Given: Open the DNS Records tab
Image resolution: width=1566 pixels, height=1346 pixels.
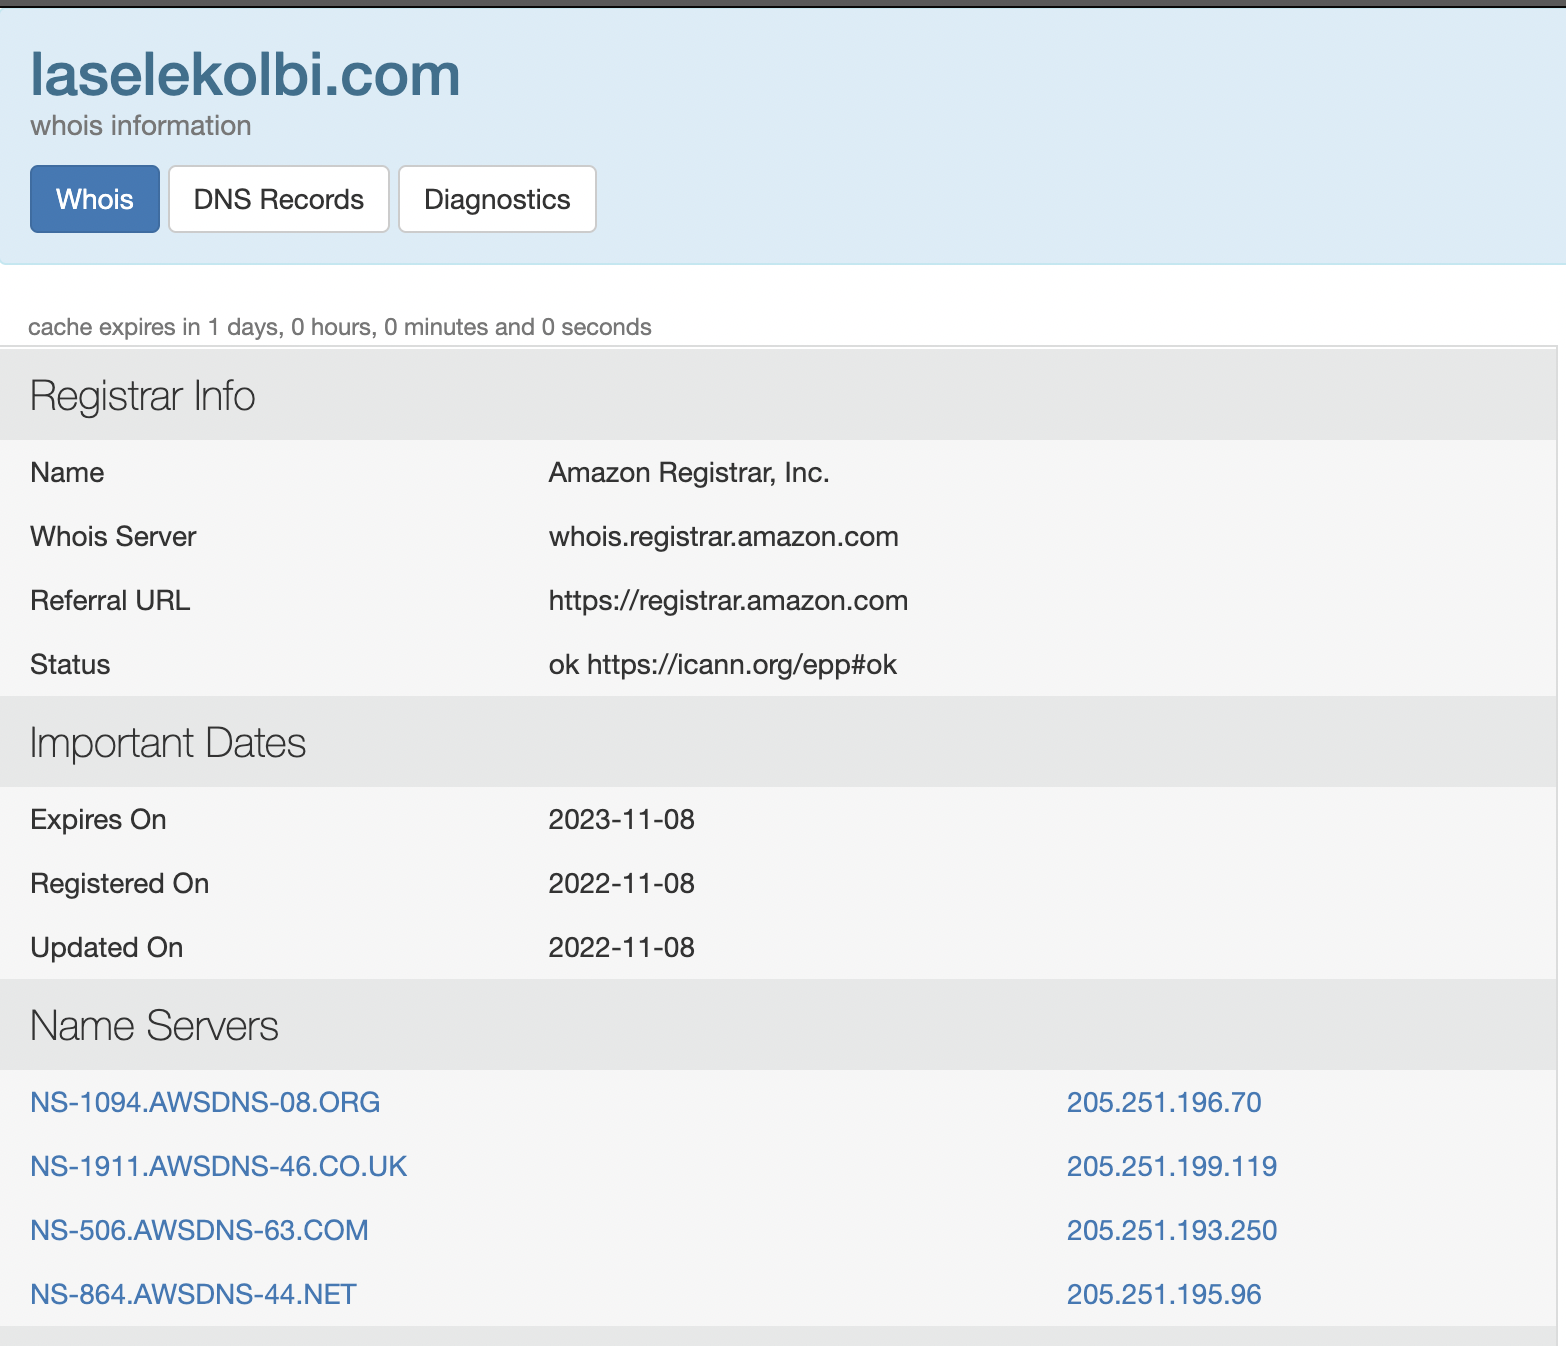Looking at the screenshot, I should (278, 199).
